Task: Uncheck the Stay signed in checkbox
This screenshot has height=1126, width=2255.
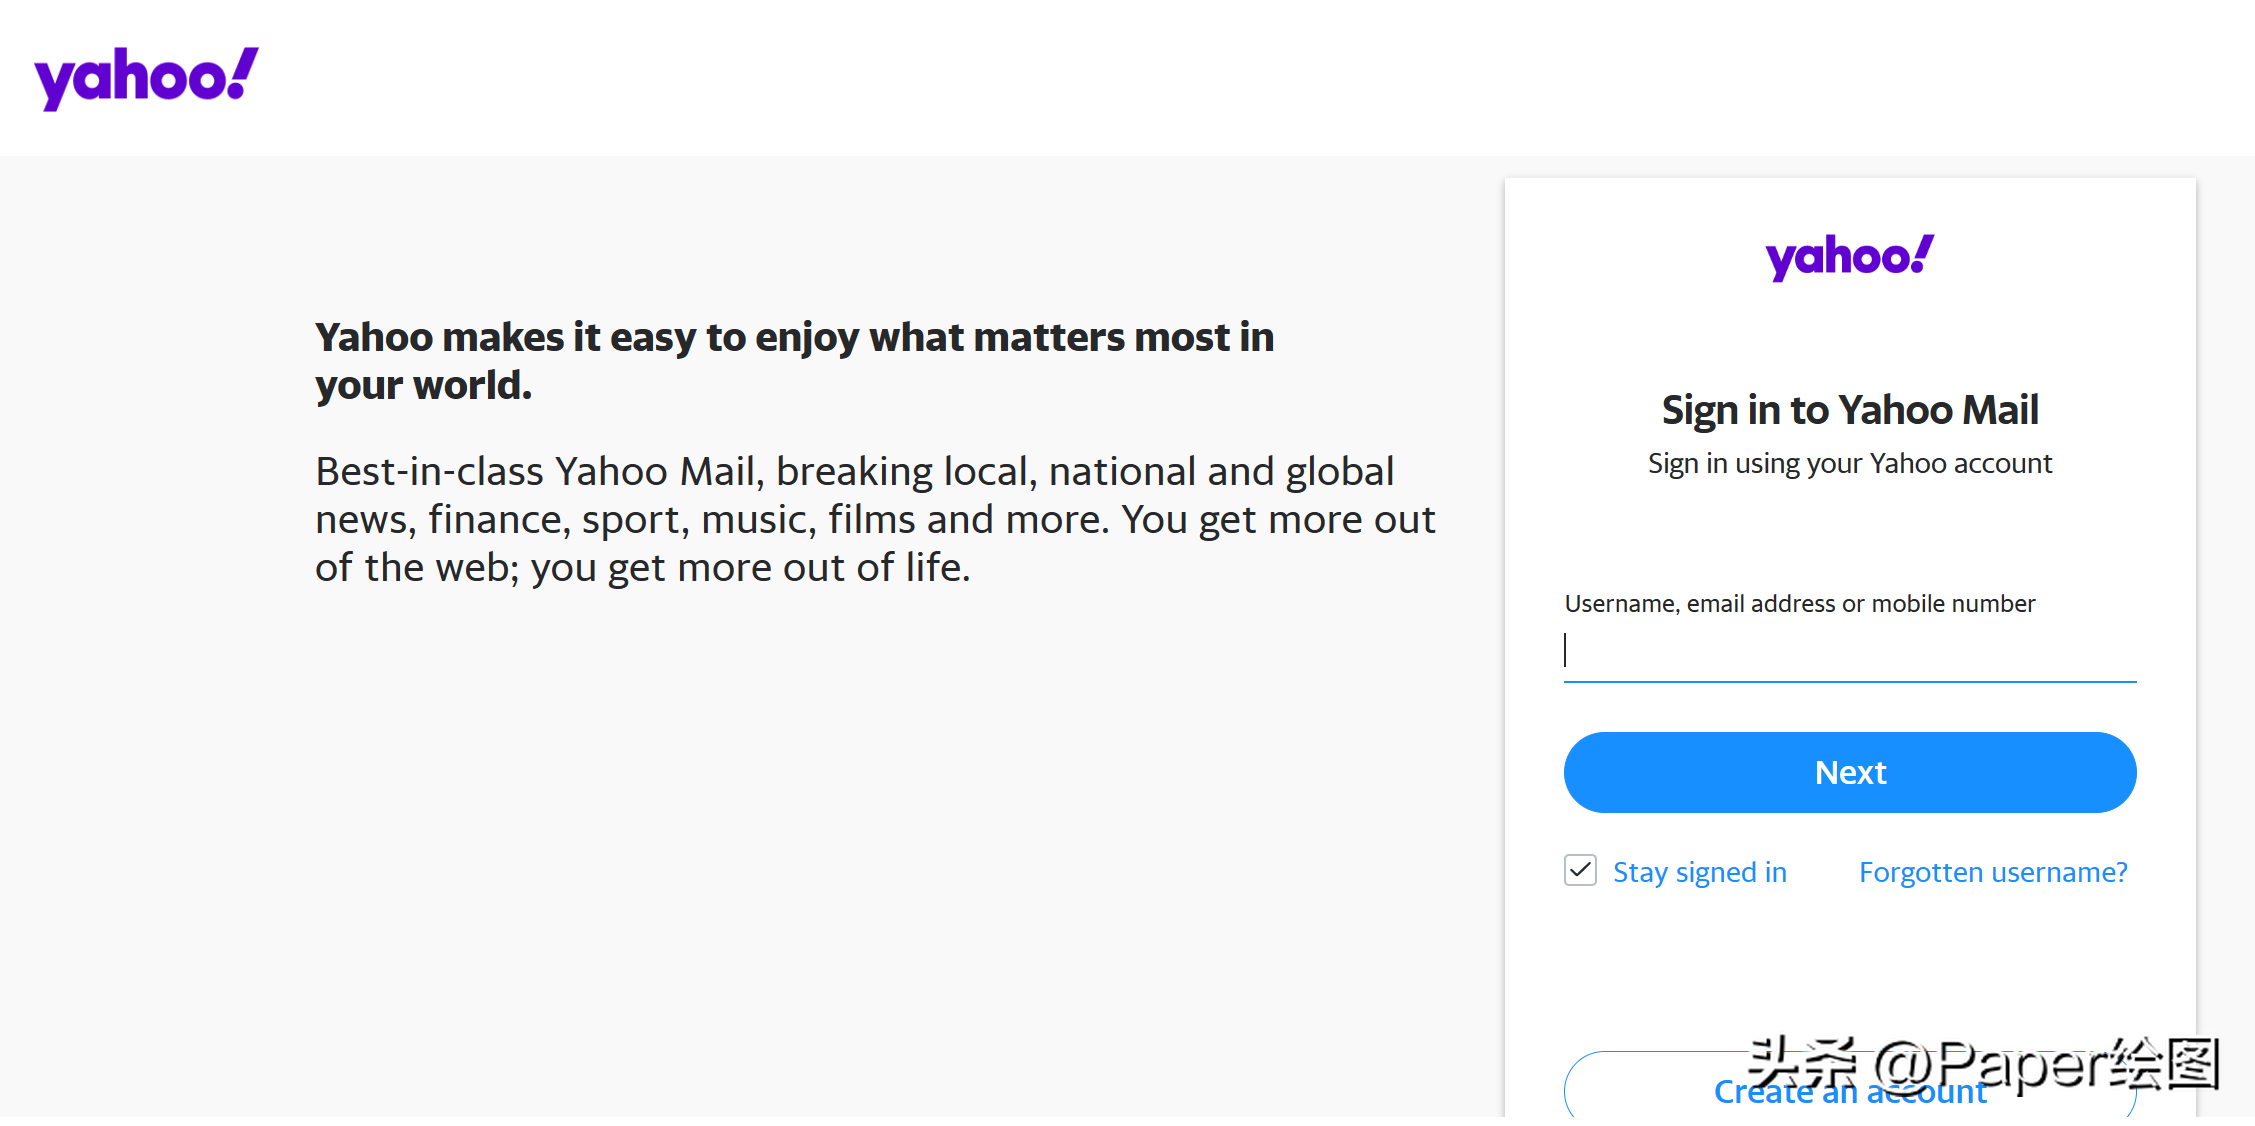Action: pyautogui.click(x=1580, y=870)
